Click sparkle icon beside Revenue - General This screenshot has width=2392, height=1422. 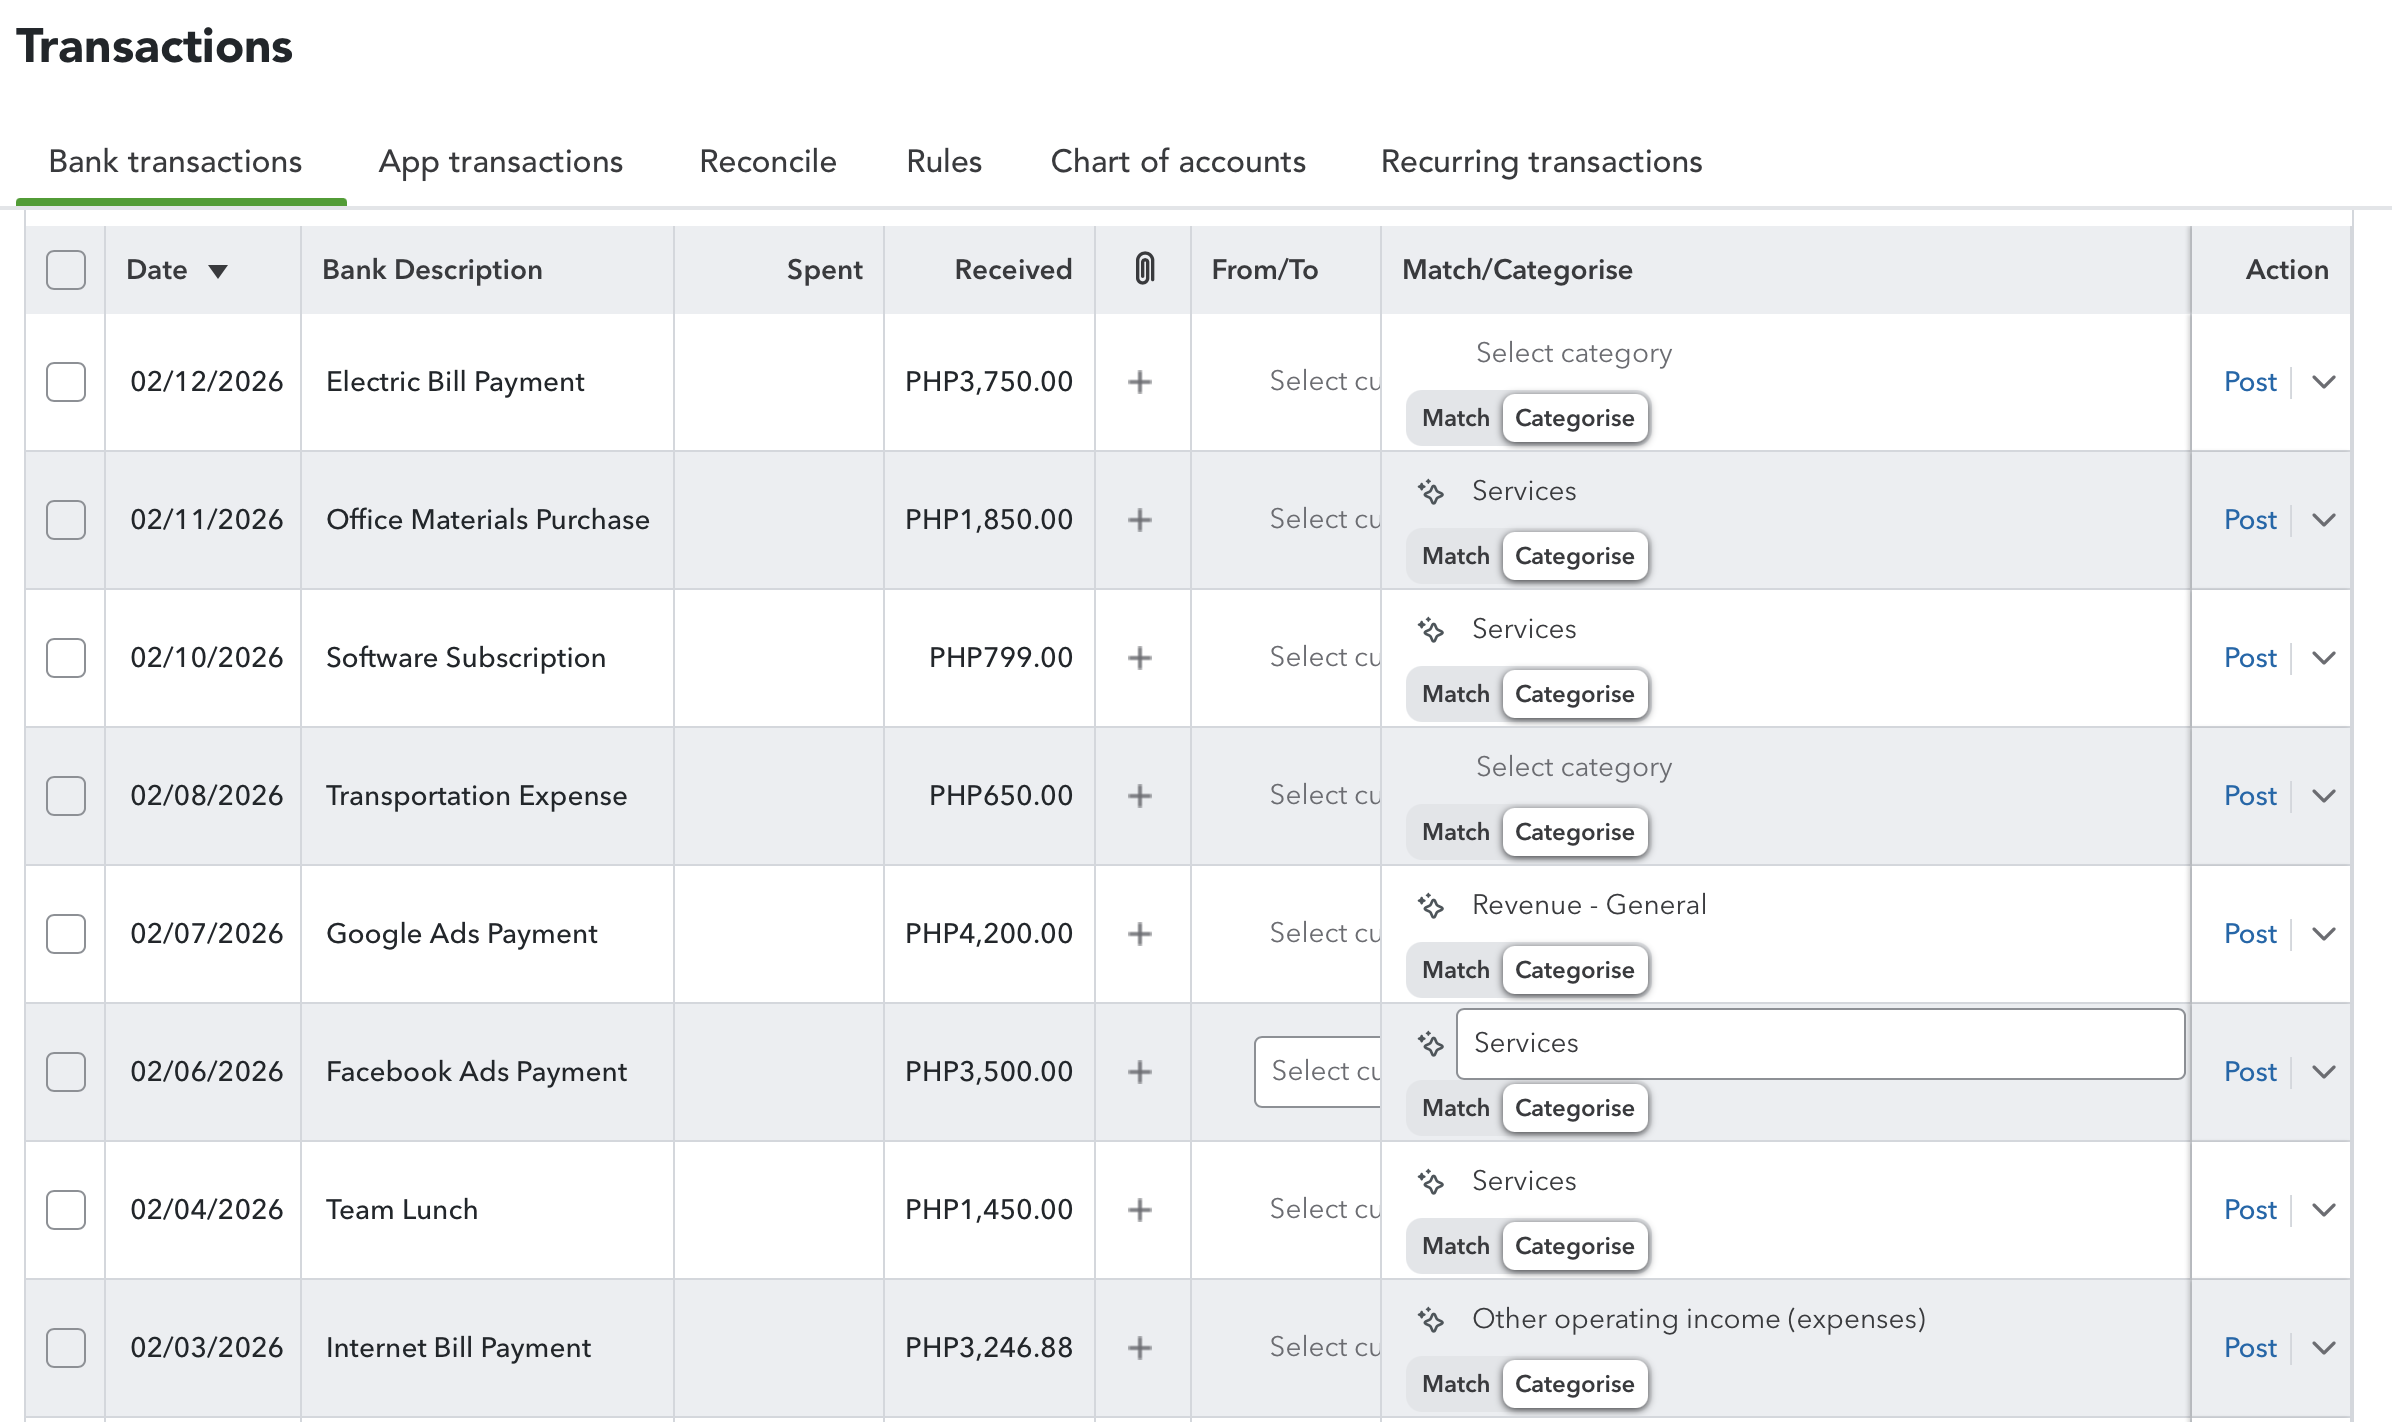pyautogui.click(x=1431, y=906)
